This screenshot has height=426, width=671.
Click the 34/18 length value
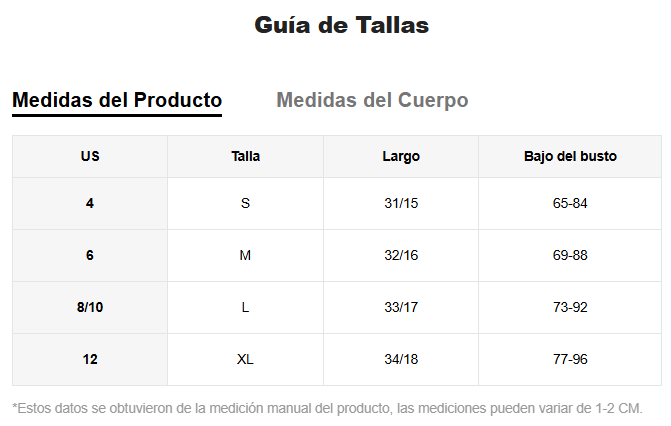tap(401, 359)
